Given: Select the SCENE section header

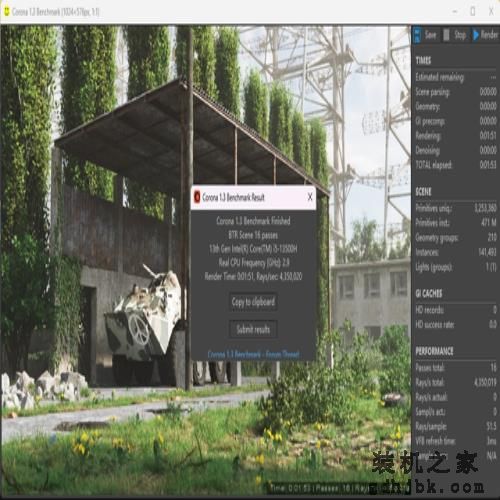Looking at the screenshot, I should pos(424,192).
